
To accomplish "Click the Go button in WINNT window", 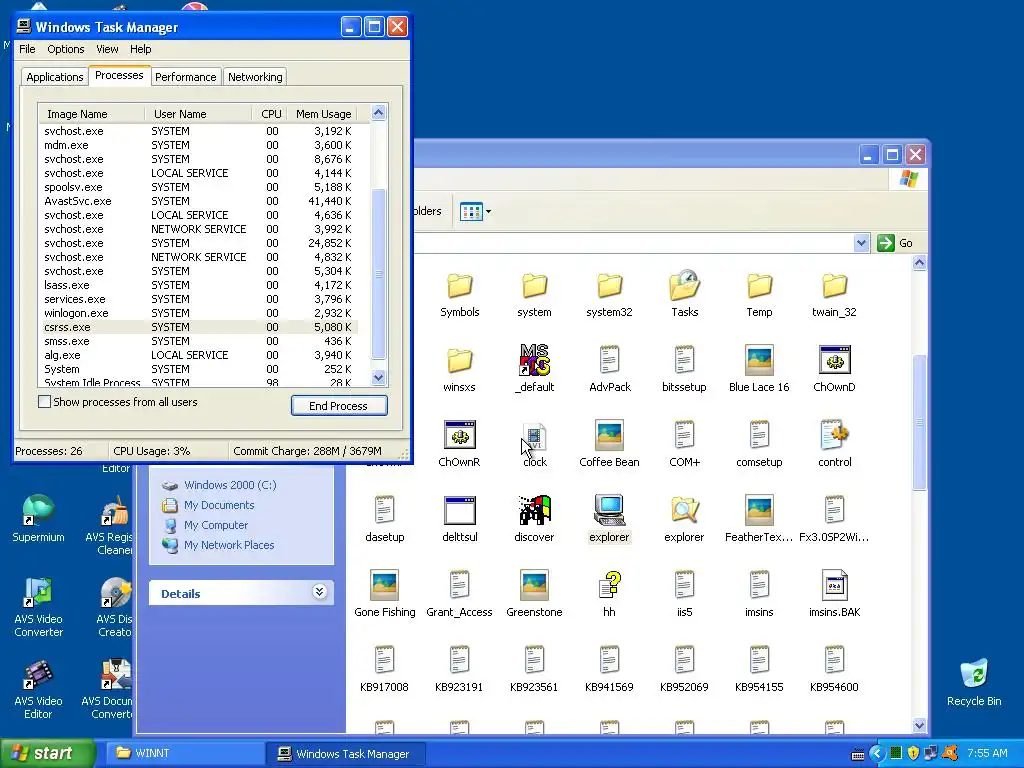I will [896, 243].
